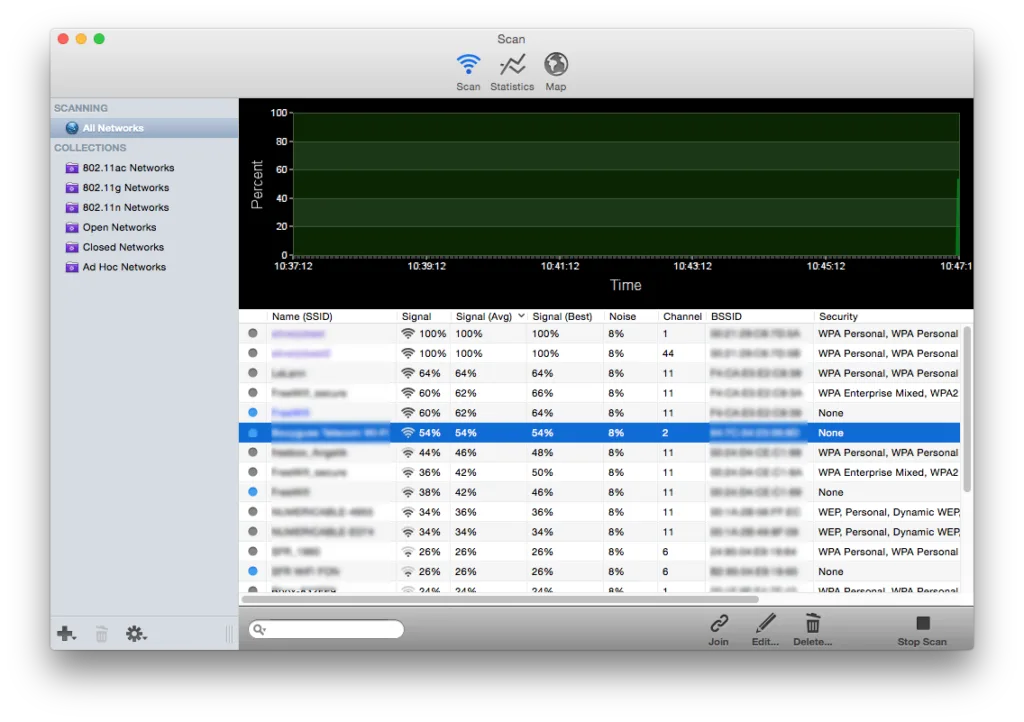Screen dimensions: 1024x722
Task: Switch to the Statistics view
Action: click(x=511, y=67)
